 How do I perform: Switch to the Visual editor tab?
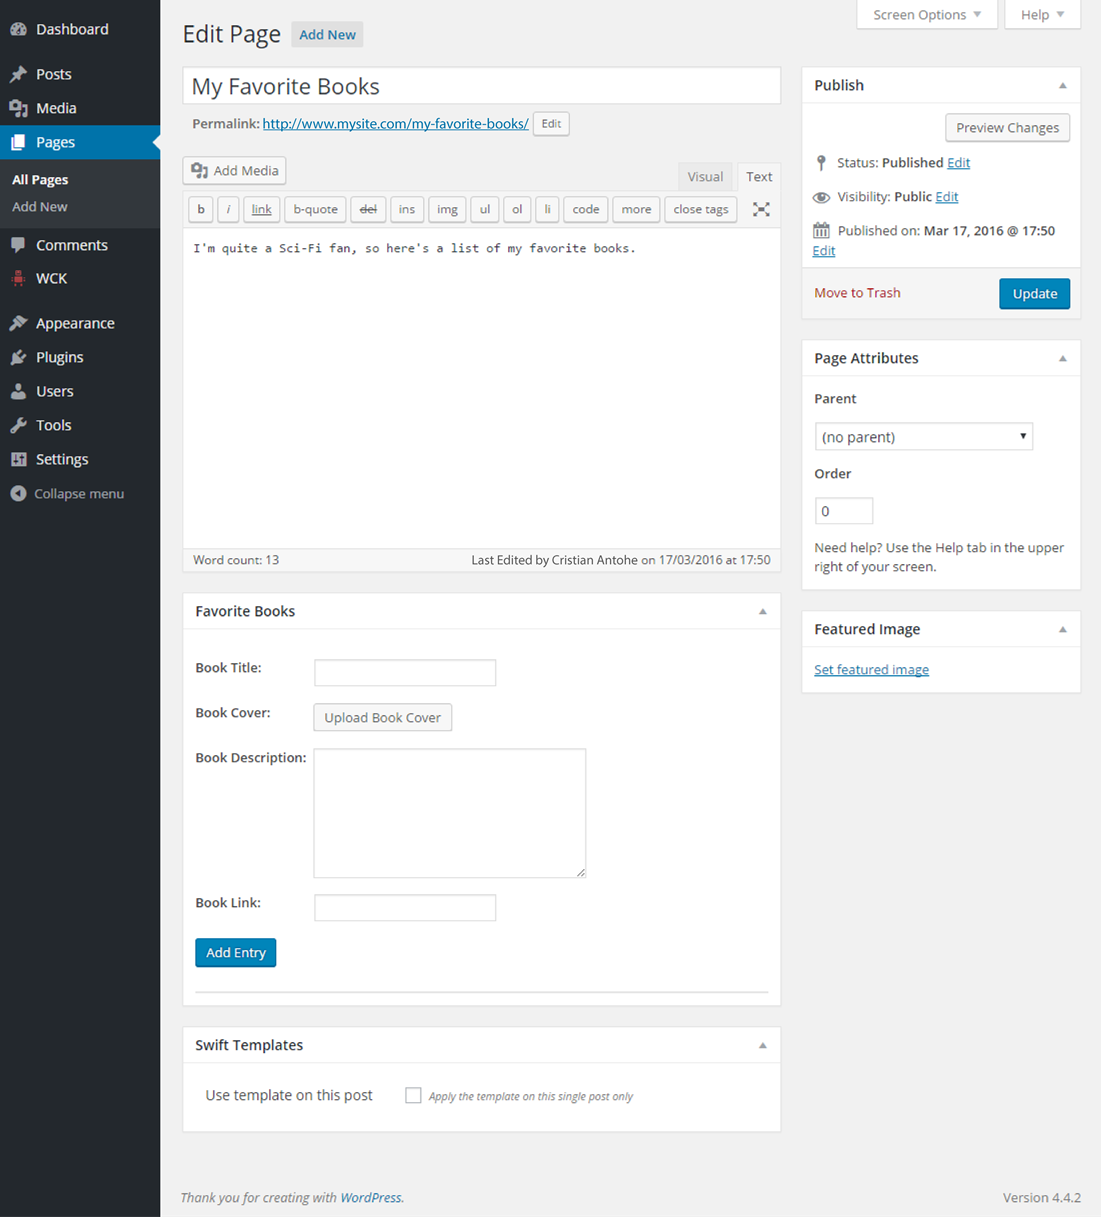tap(704, 177)
